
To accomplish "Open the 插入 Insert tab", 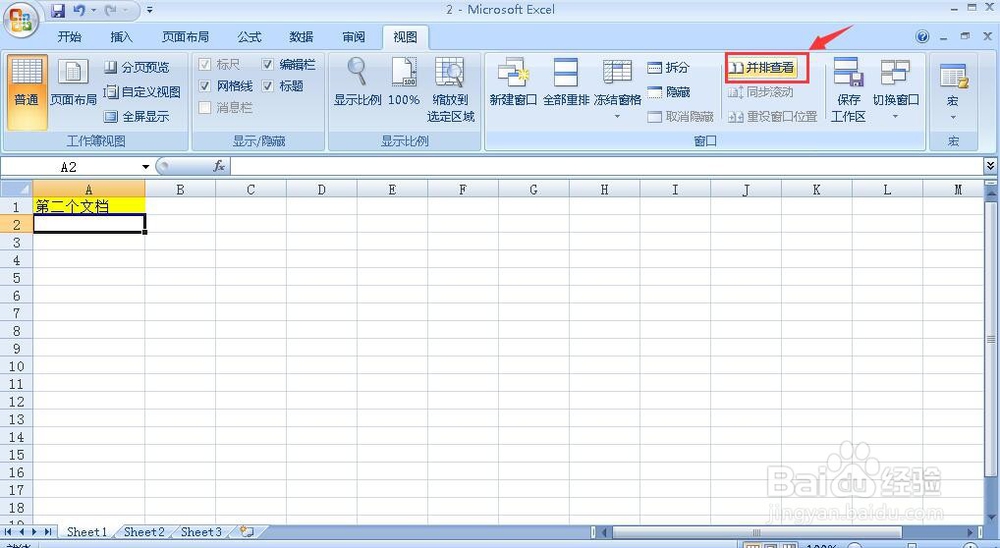I will (121, 37).
